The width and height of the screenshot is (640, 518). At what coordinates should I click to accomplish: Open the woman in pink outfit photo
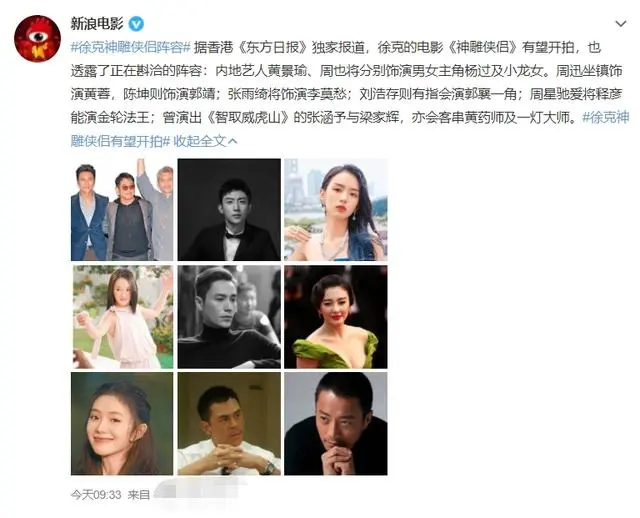click(x=122, y=317)
